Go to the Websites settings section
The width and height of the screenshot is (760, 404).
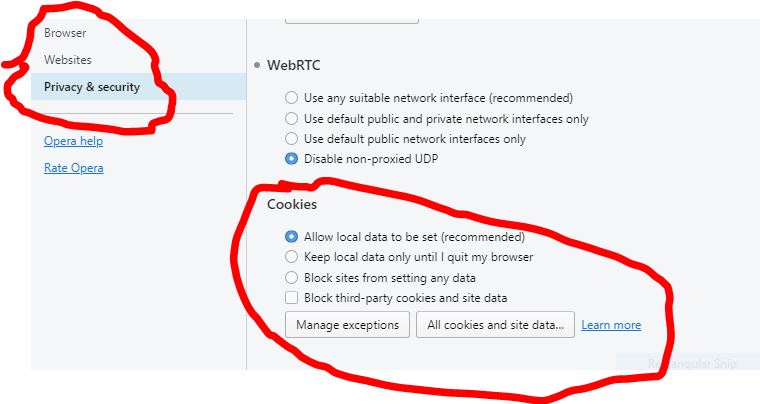[x=68, y=60]
